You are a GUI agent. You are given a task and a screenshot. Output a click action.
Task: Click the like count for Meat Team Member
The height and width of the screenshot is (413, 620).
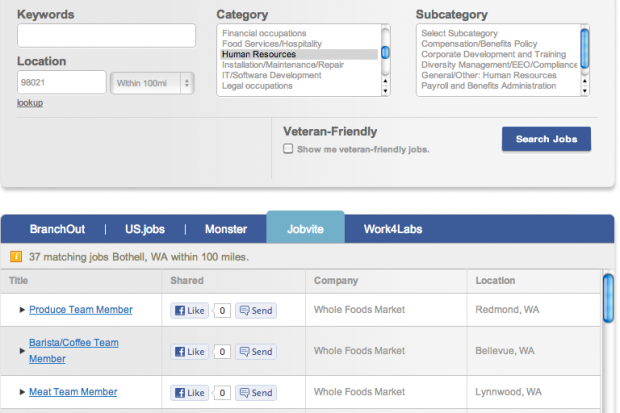click(x=222, y=393)
